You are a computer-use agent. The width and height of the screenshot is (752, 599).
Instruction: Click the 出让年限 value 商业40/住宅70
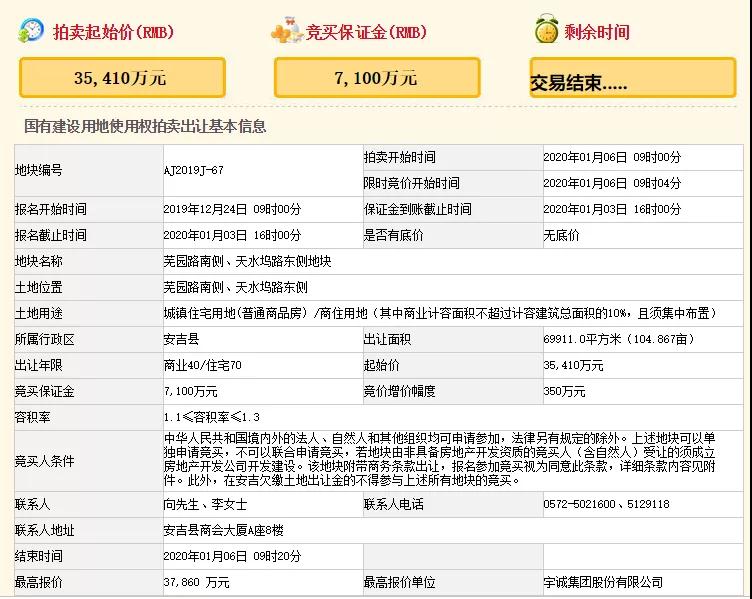[200, 366]
